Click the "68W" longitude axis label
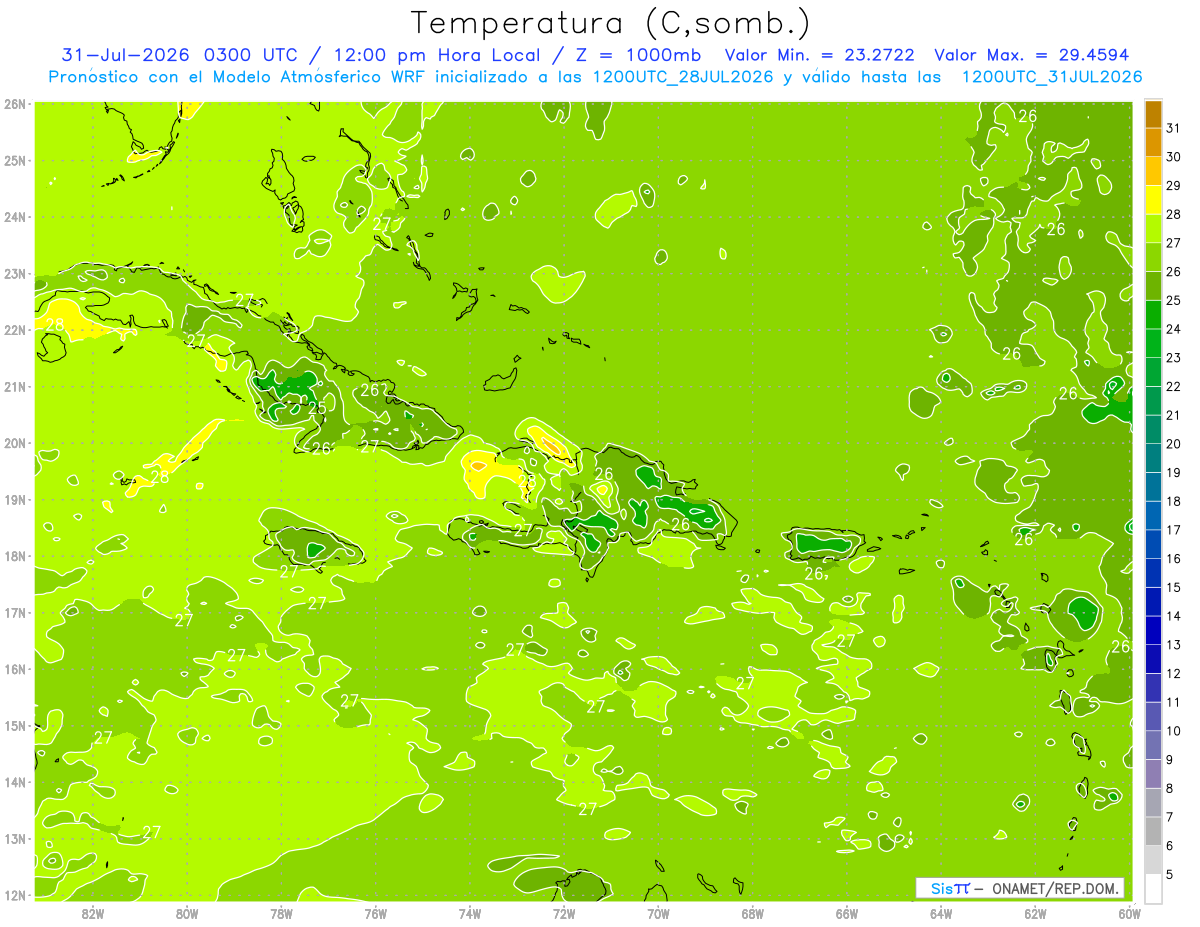Viewport: 1200px width, 927px height. coord(753,913)
